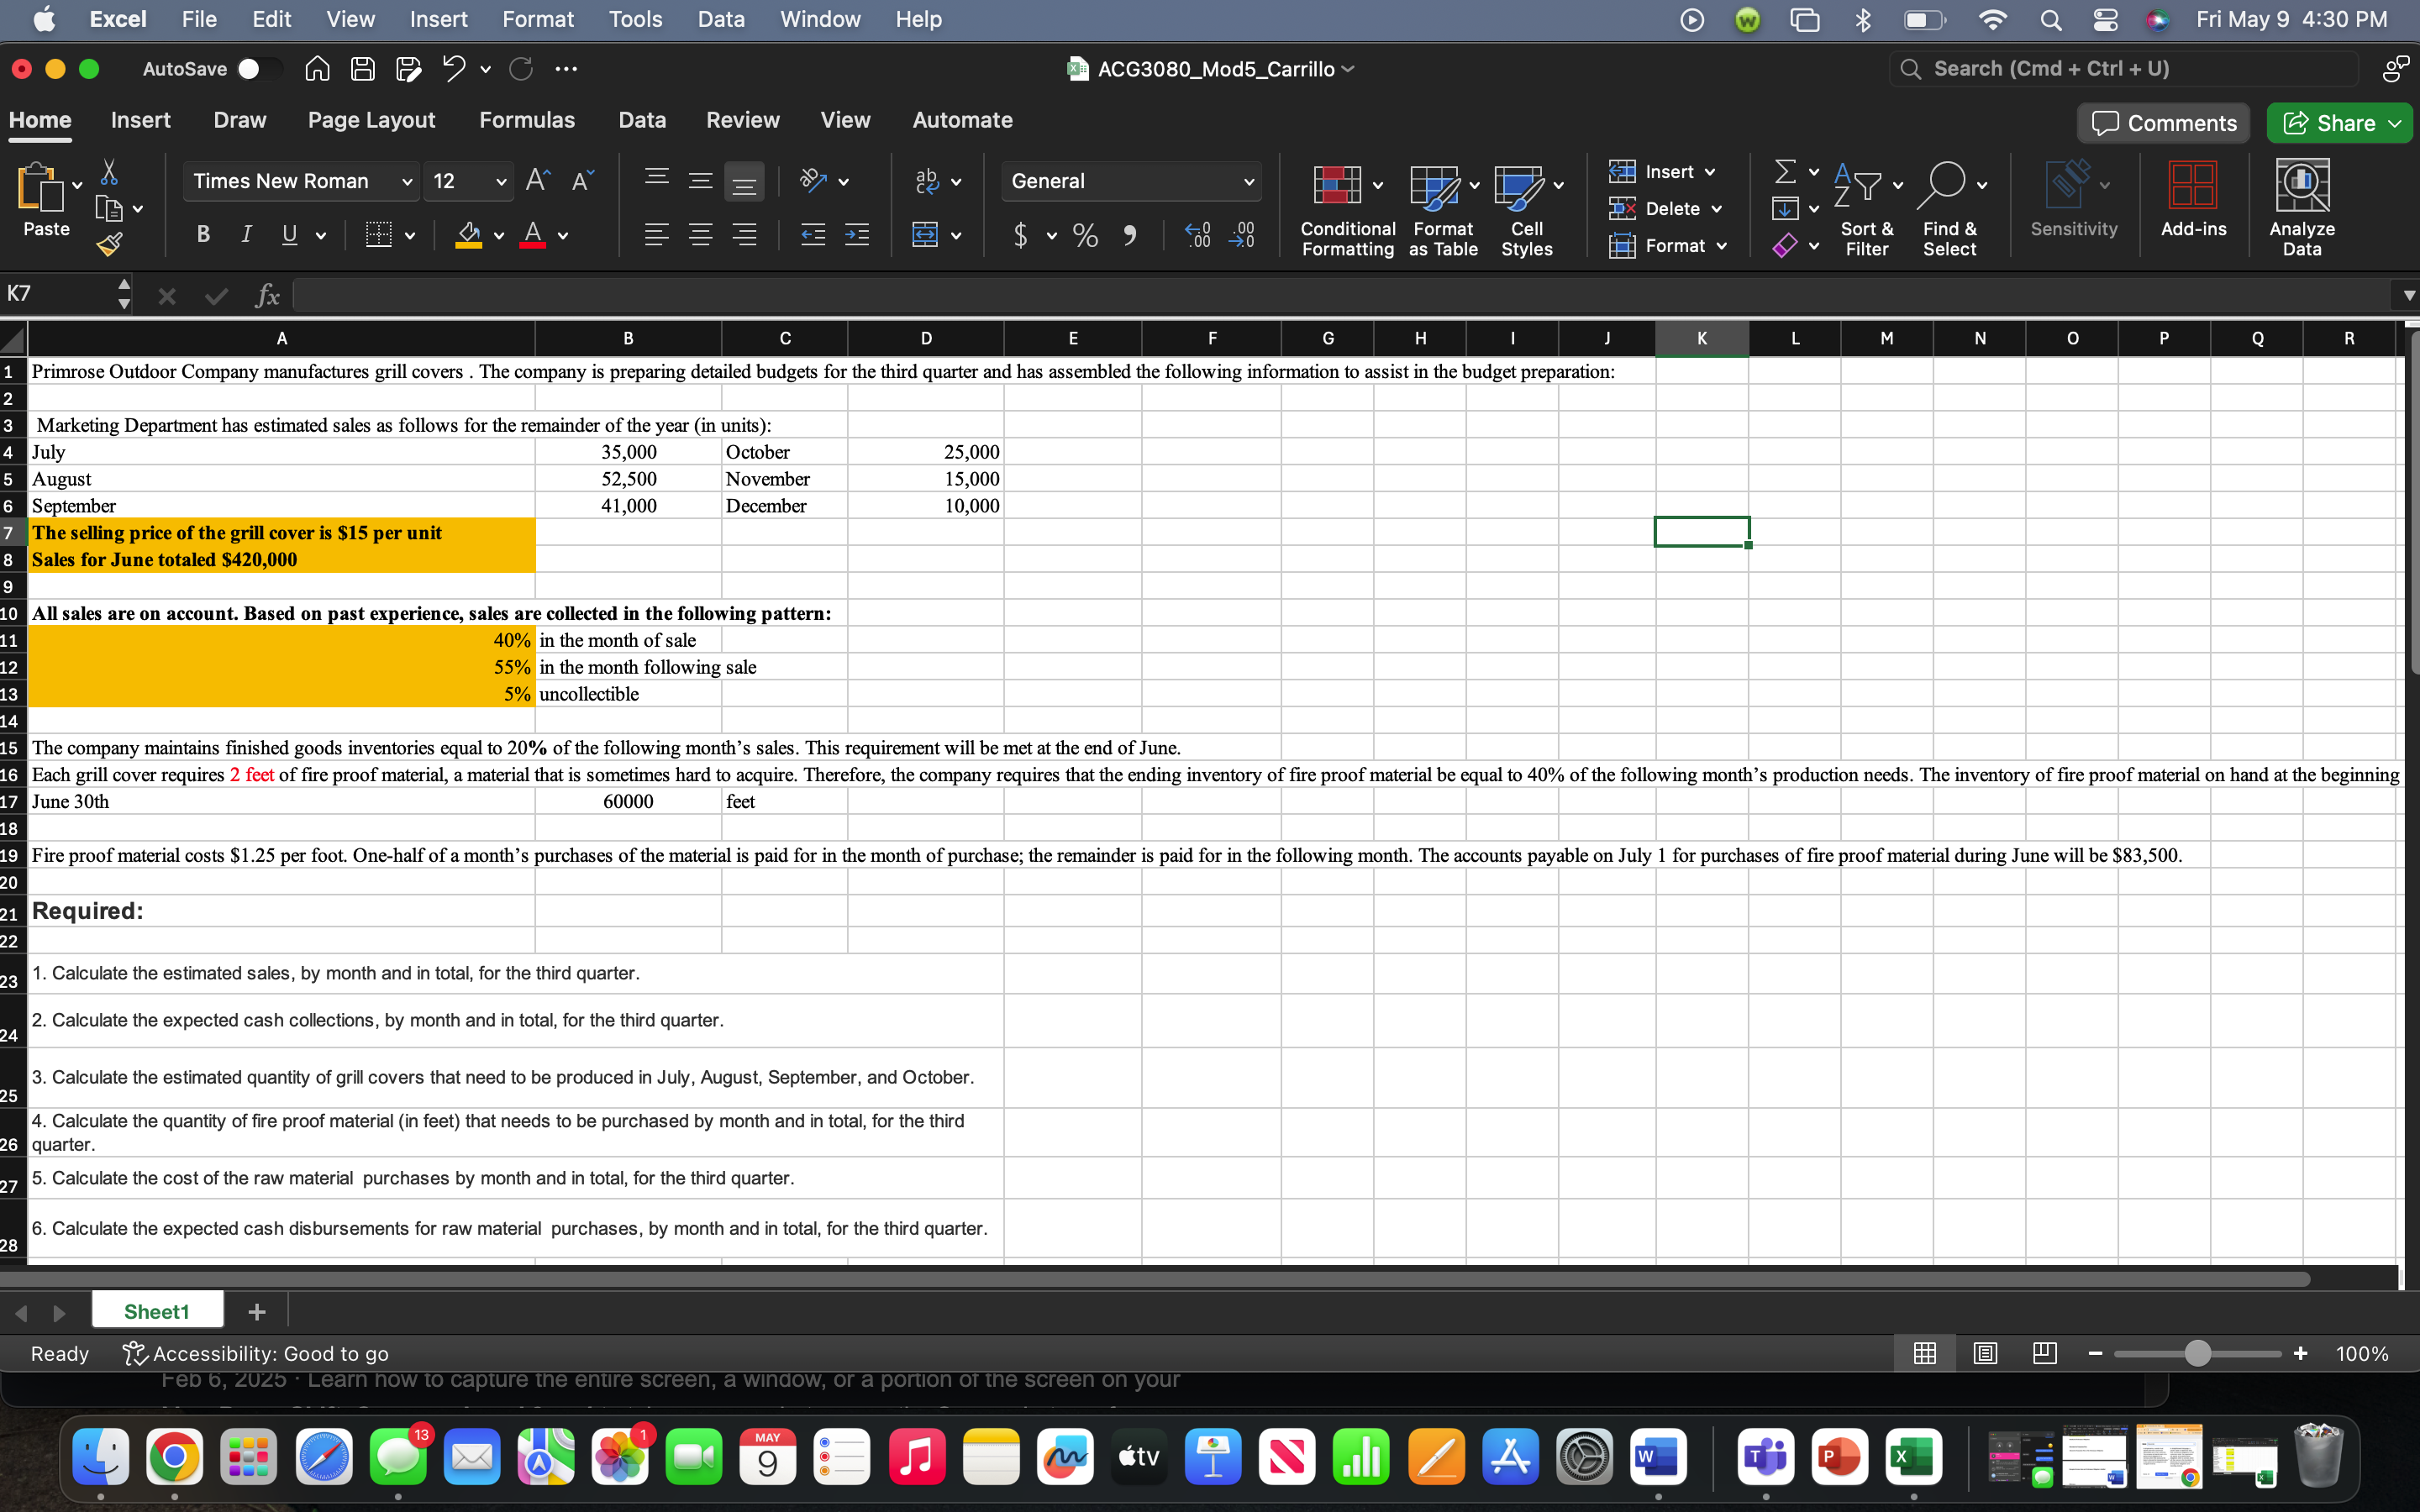
Task: Toggle underline formatting
Action: [x=288, y=234]
